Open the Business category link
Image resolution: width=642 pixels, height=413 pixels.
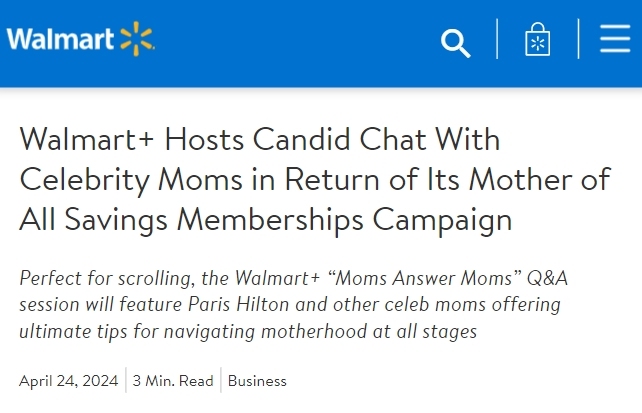coord(257,381)
